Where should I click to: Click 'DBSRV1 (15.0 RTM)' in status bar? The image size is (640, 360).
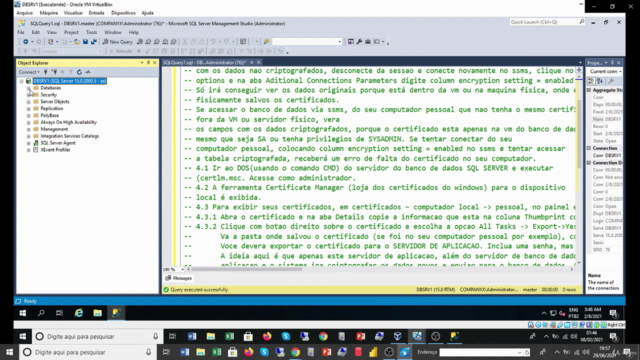click(x=436, y=290)
